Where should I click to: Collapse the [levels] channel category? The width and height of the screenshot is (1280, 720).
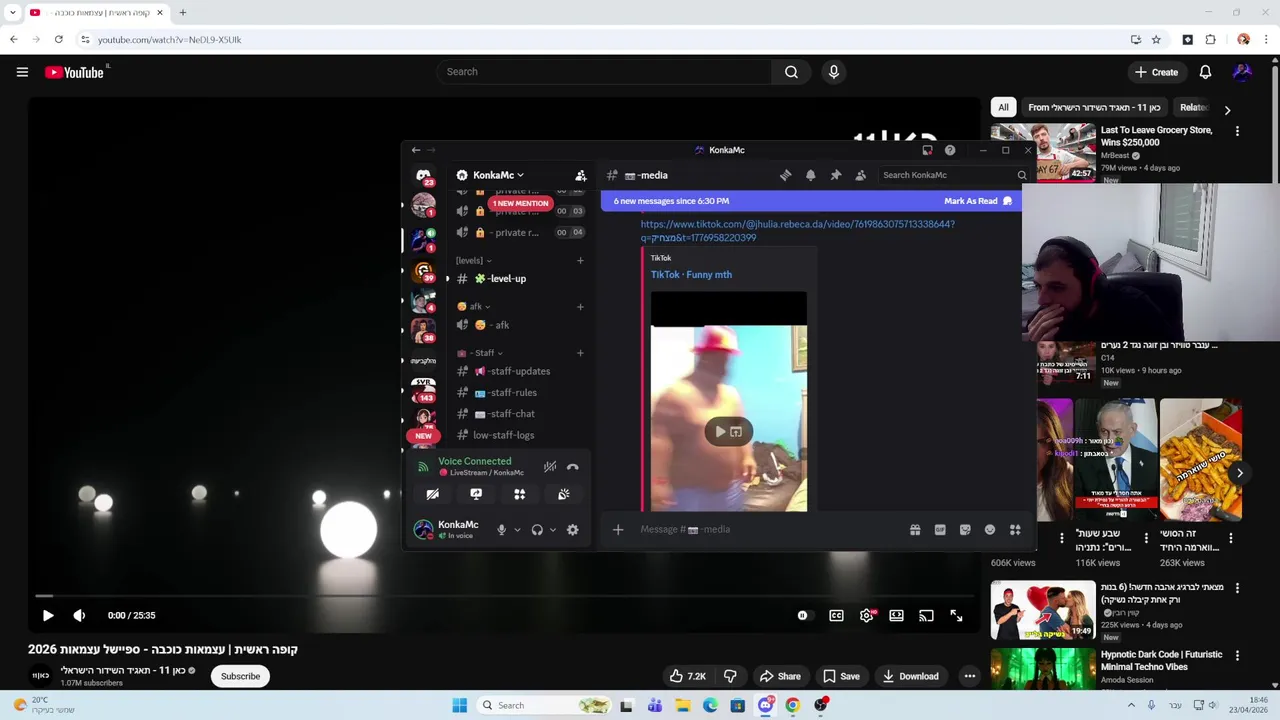click(x=472, y=261)
